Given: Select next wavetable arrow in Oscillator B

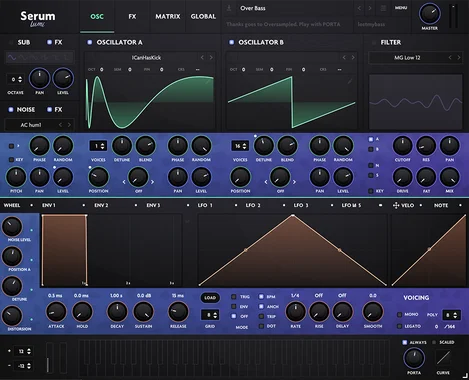Looking at the screenshot, I should click(x=353, y=58).
